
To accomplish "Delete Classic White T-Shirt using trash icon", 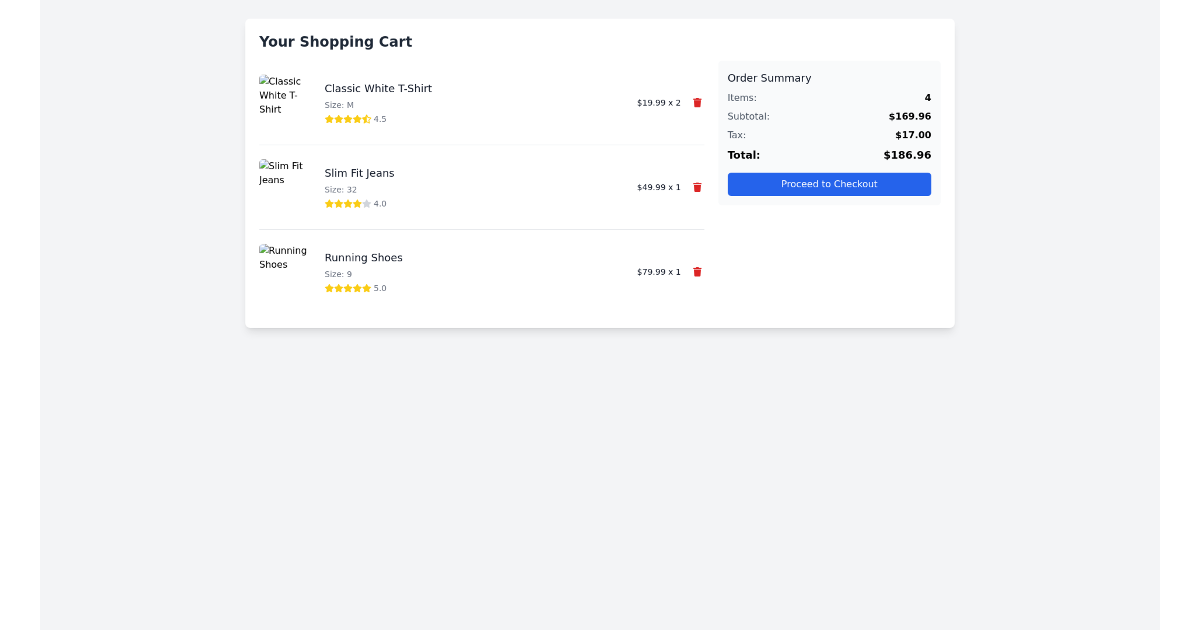I will [x=697, y=102].
